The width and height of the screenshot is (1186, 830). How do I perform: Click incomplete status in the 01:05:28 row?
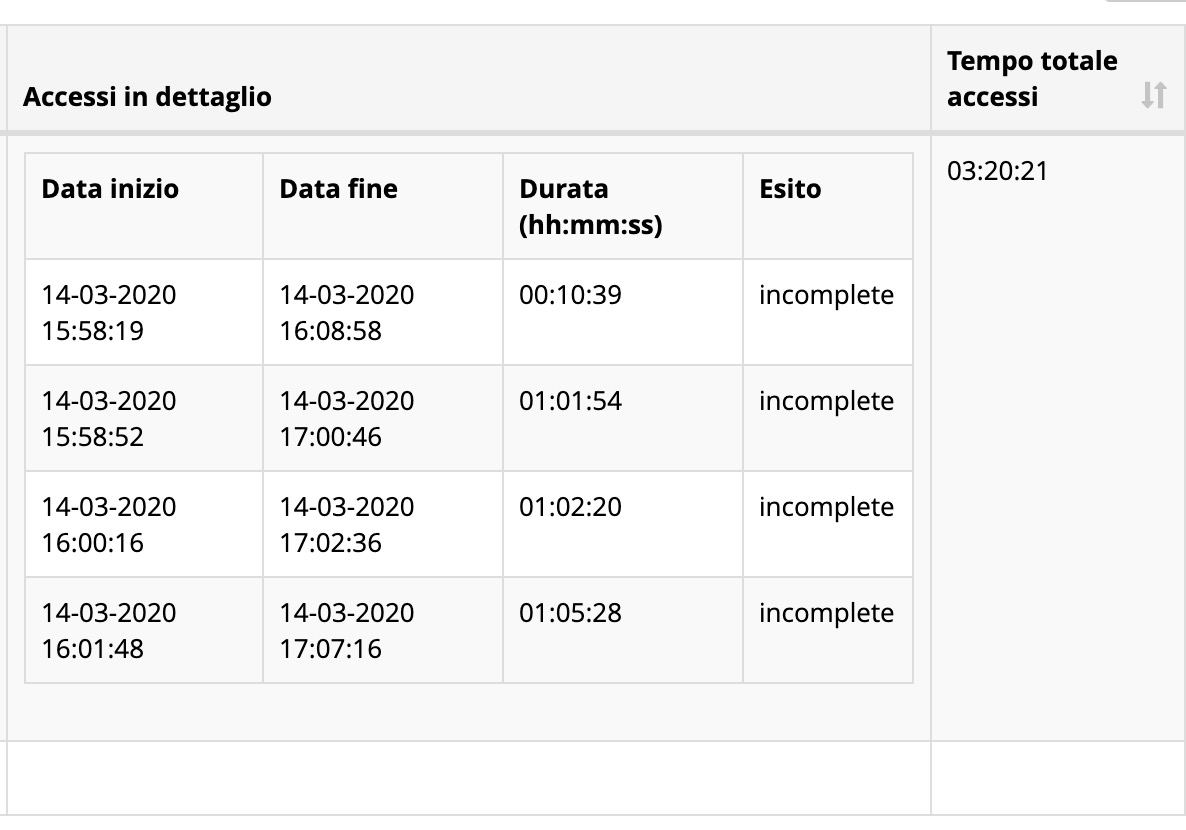tap(826, 613)
